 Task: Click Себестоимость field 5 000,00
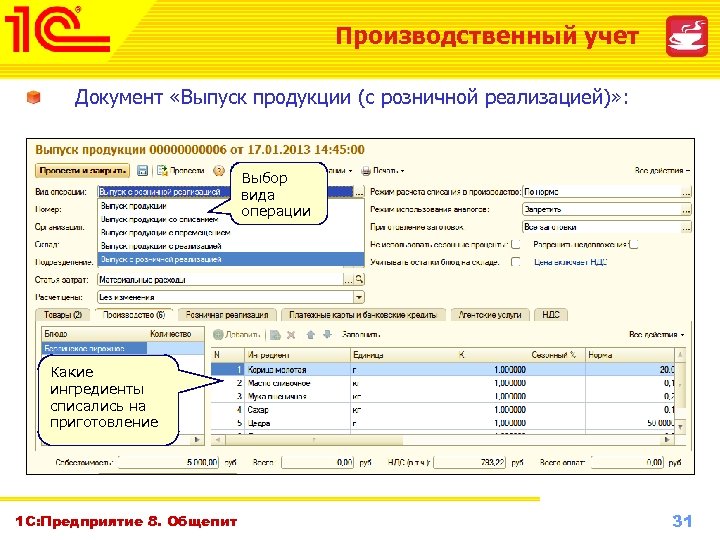click(x=169, y=462)
